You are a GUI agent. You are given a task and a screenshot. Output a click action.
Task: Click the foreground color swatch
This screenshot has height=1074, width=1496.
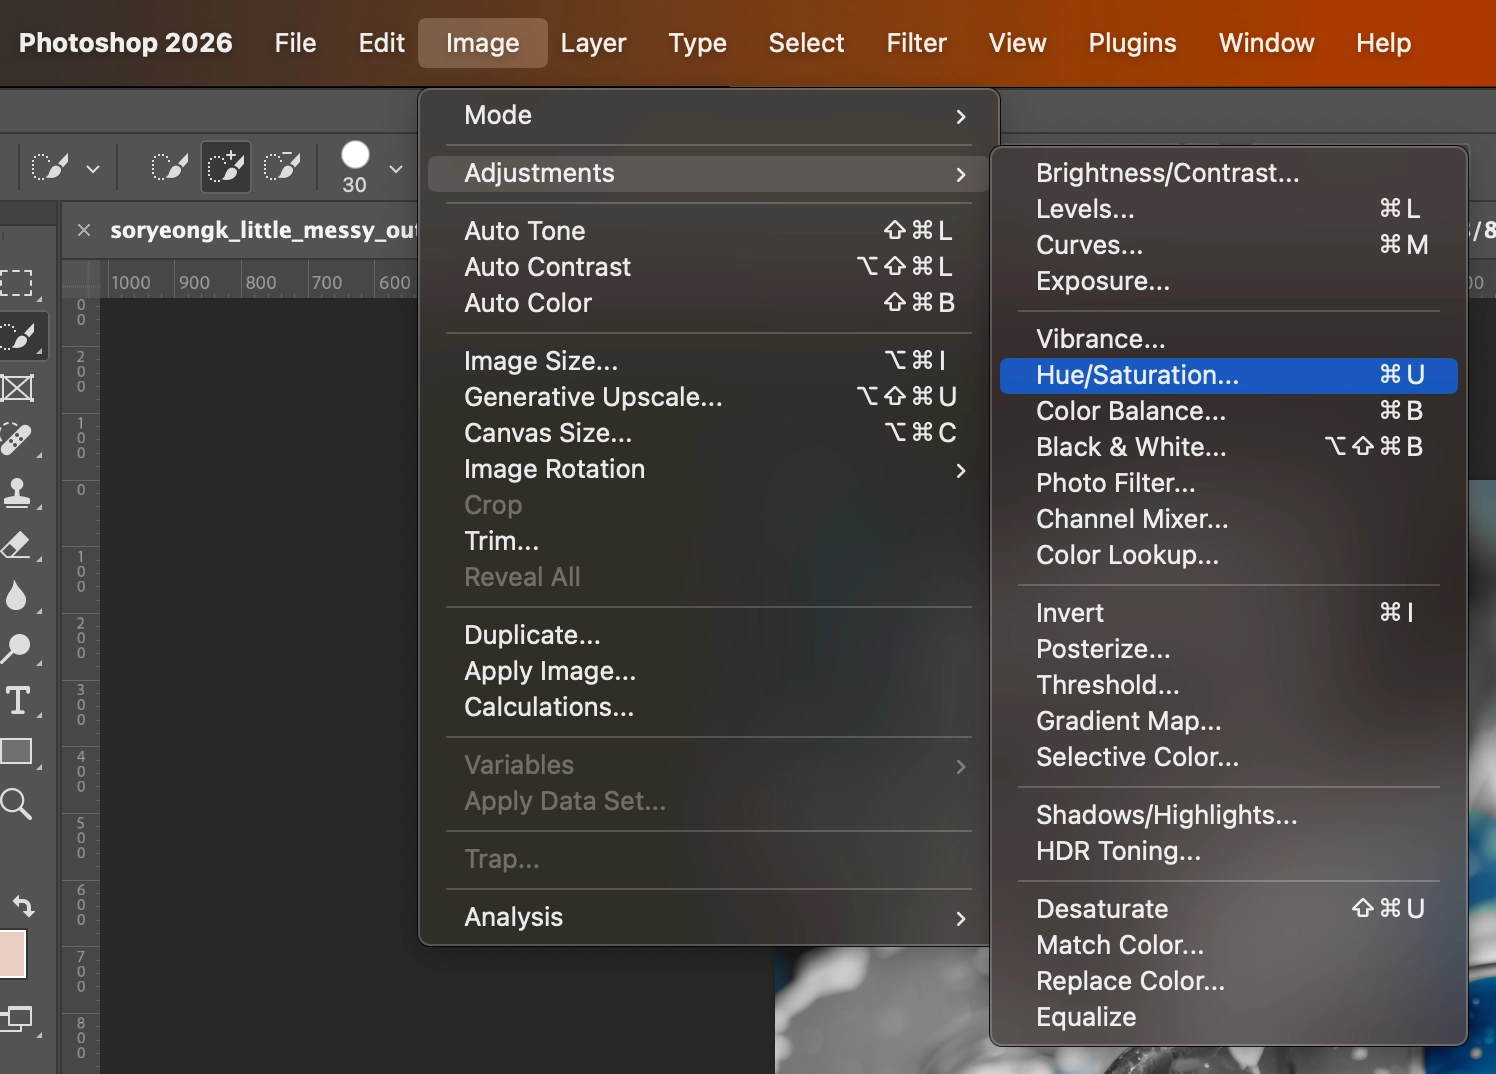point(12,954)
